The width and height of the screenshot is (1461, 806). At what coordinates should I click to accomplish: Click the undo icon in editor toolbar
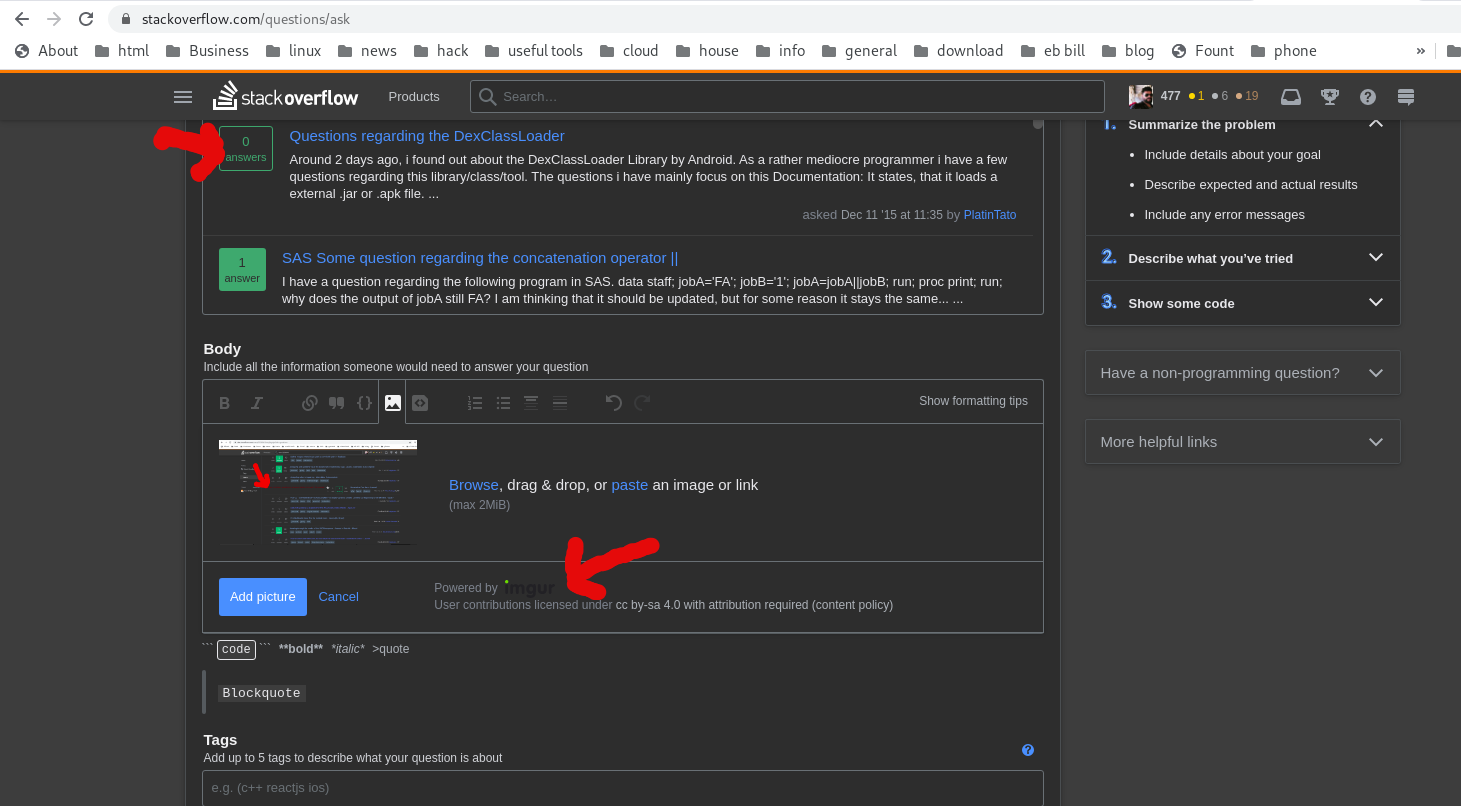[x=614, y=402]
